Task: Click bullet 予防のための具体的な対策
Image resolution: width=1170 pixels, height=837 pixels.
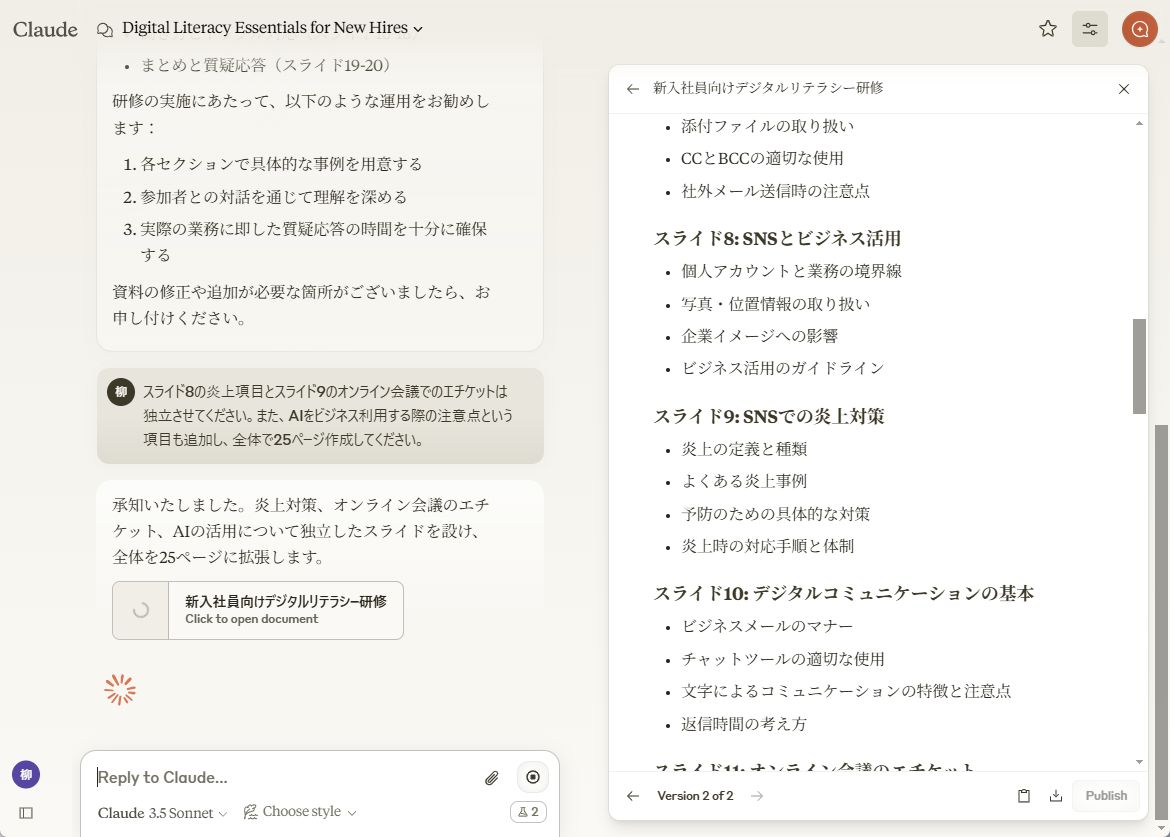Action: [775, 514]
